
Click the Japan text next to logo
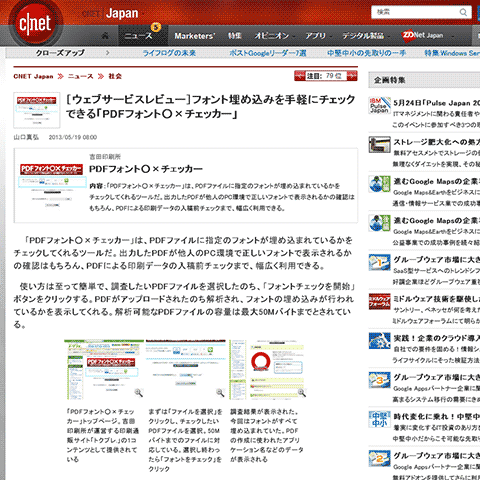tap(122, 13)
